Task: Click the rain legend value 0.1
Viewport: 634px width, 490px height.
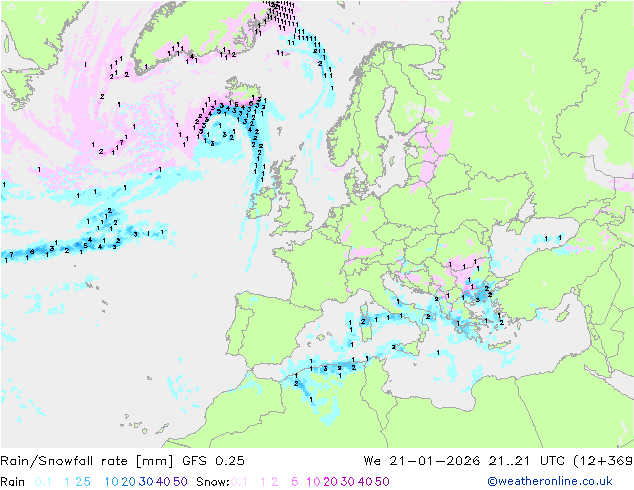Action: (x=43, y=482)
